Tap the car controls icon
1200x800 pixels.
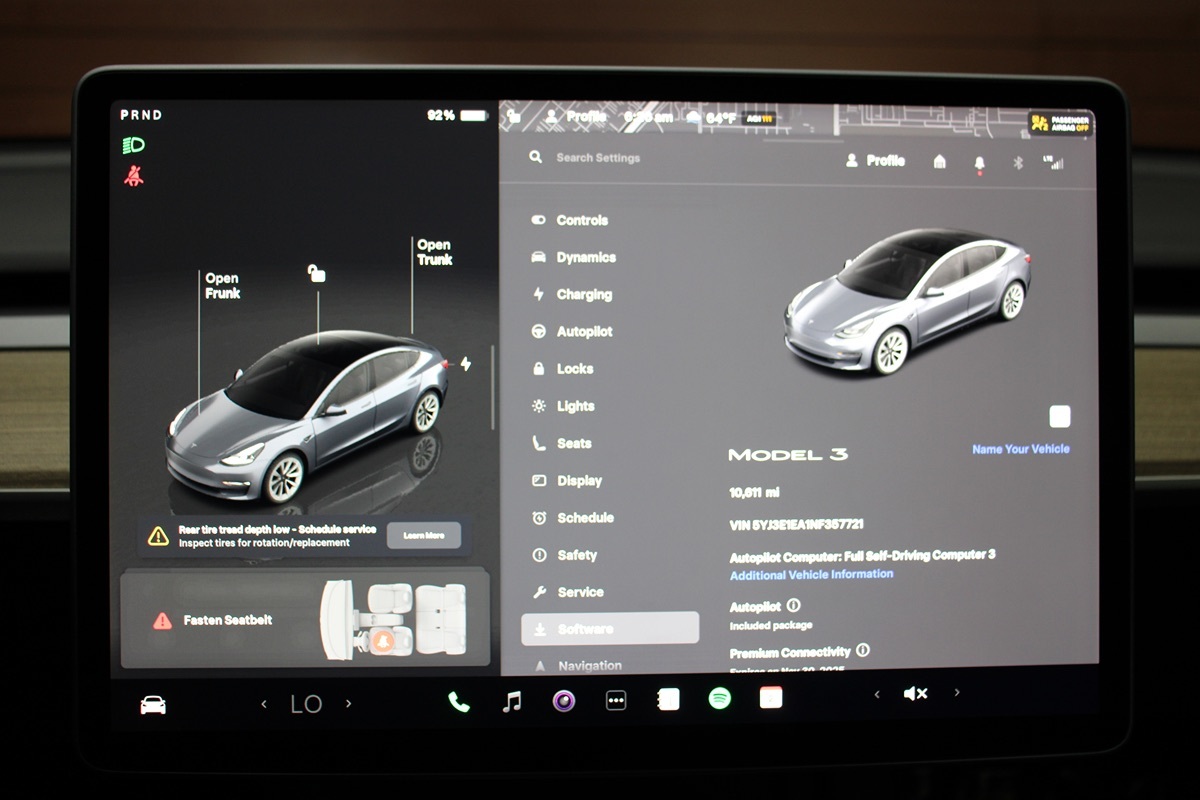(x=153, y=705)
